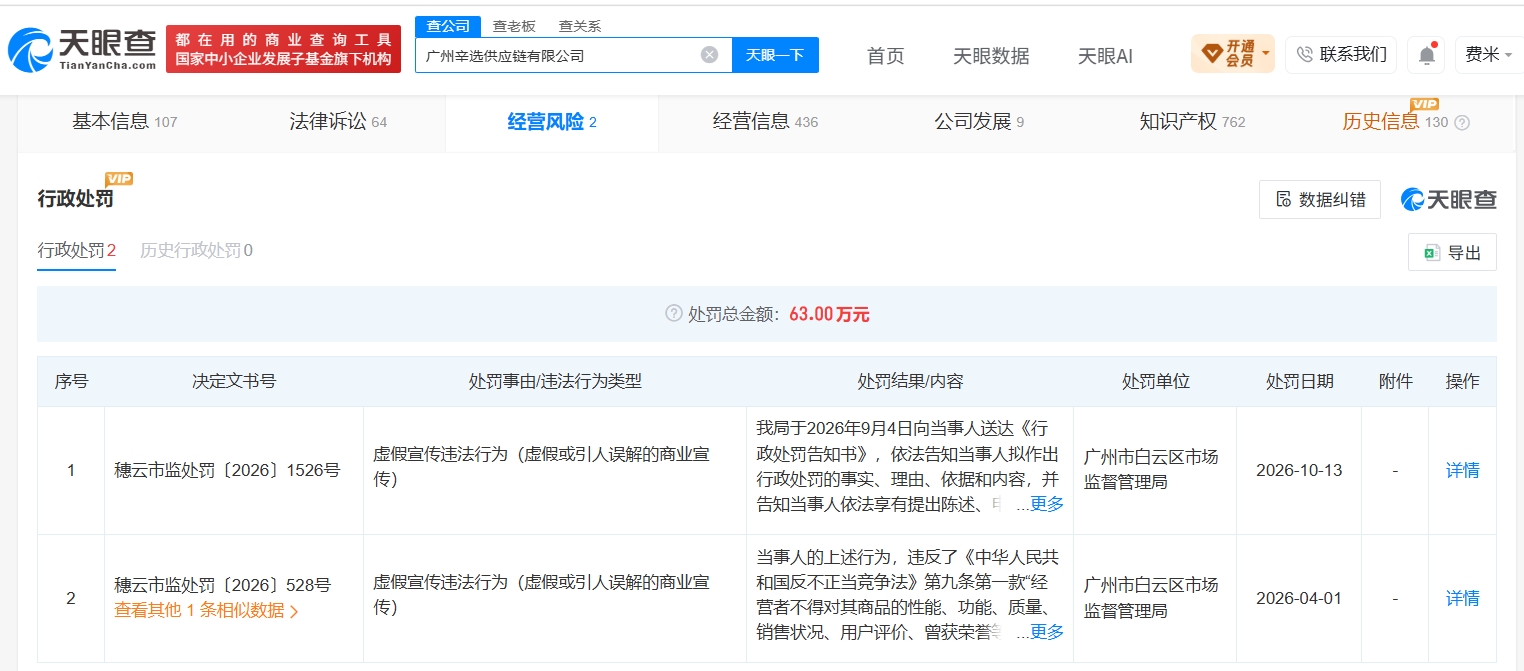Select the 查公司 search tab
This screenshot has width=1524, height=671.
(x=448, y=27)
